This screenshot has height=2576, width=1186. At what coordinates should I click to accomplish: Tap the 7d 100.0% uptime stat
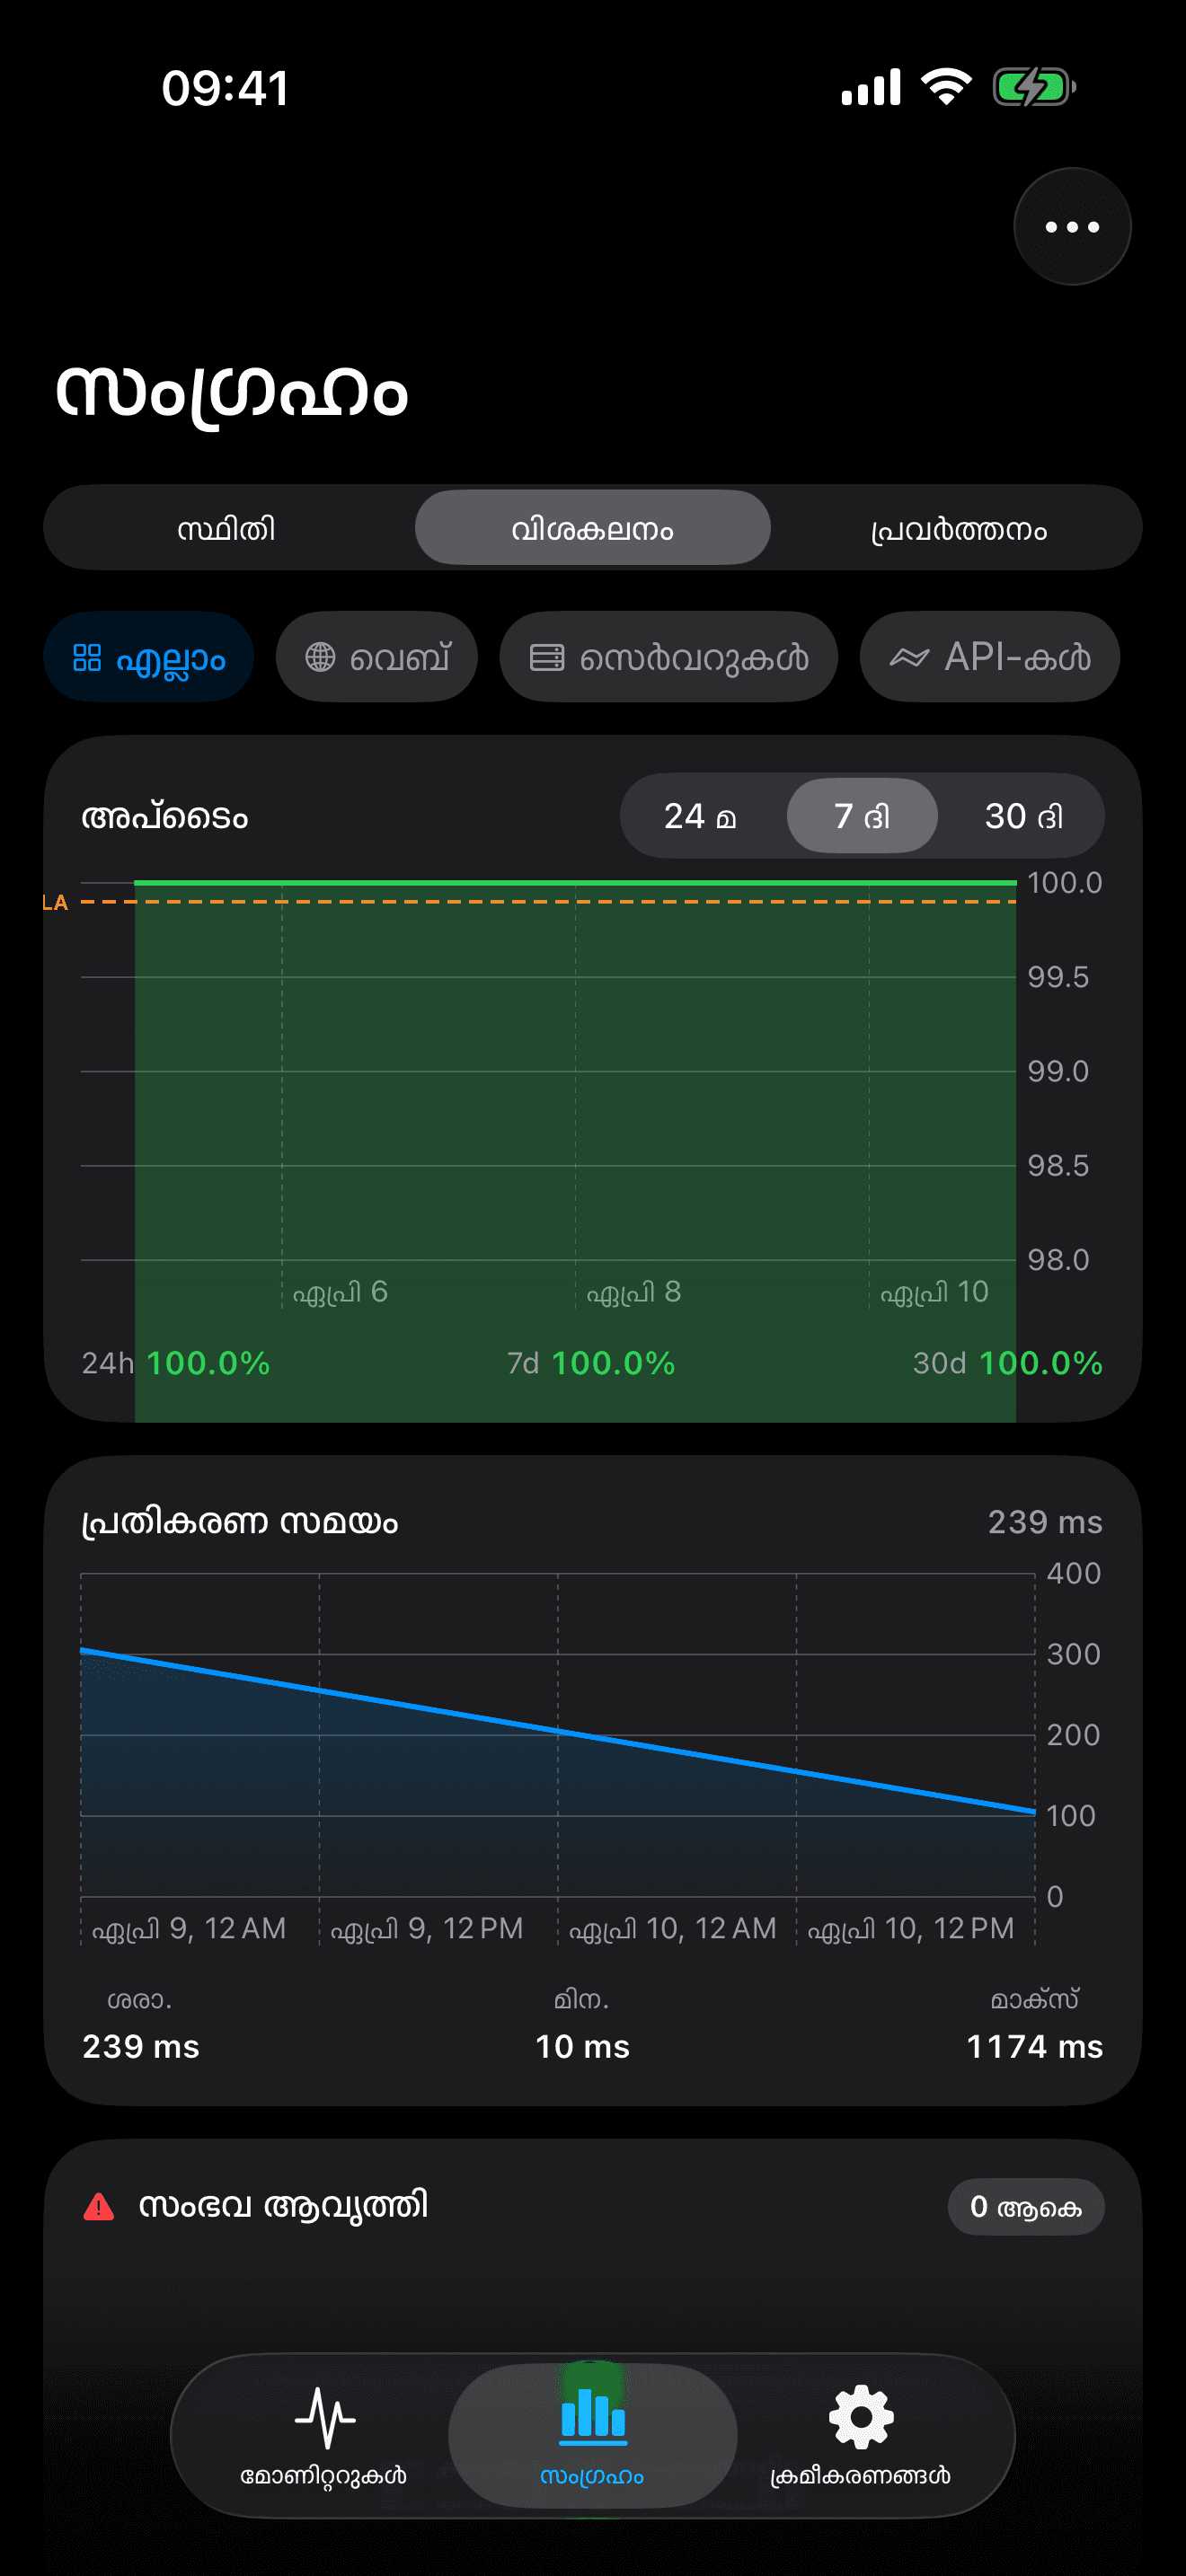point(591,1363)
